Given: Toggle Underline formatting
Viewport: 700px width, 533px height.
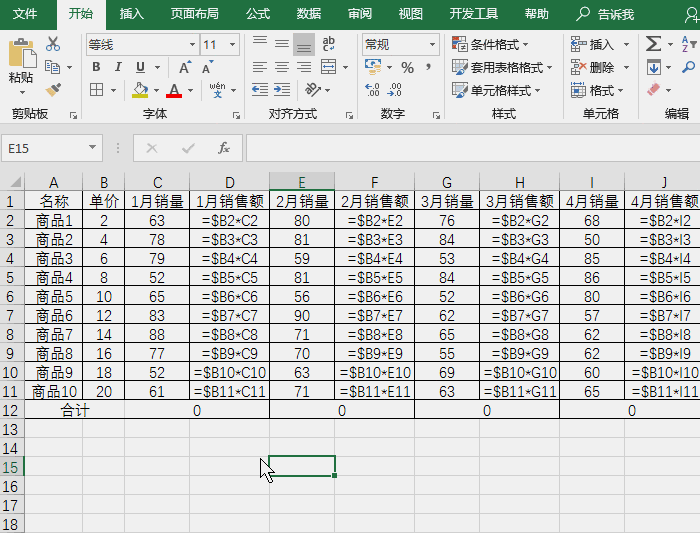Looking at the screenshot, I should (x=140, y=67).
